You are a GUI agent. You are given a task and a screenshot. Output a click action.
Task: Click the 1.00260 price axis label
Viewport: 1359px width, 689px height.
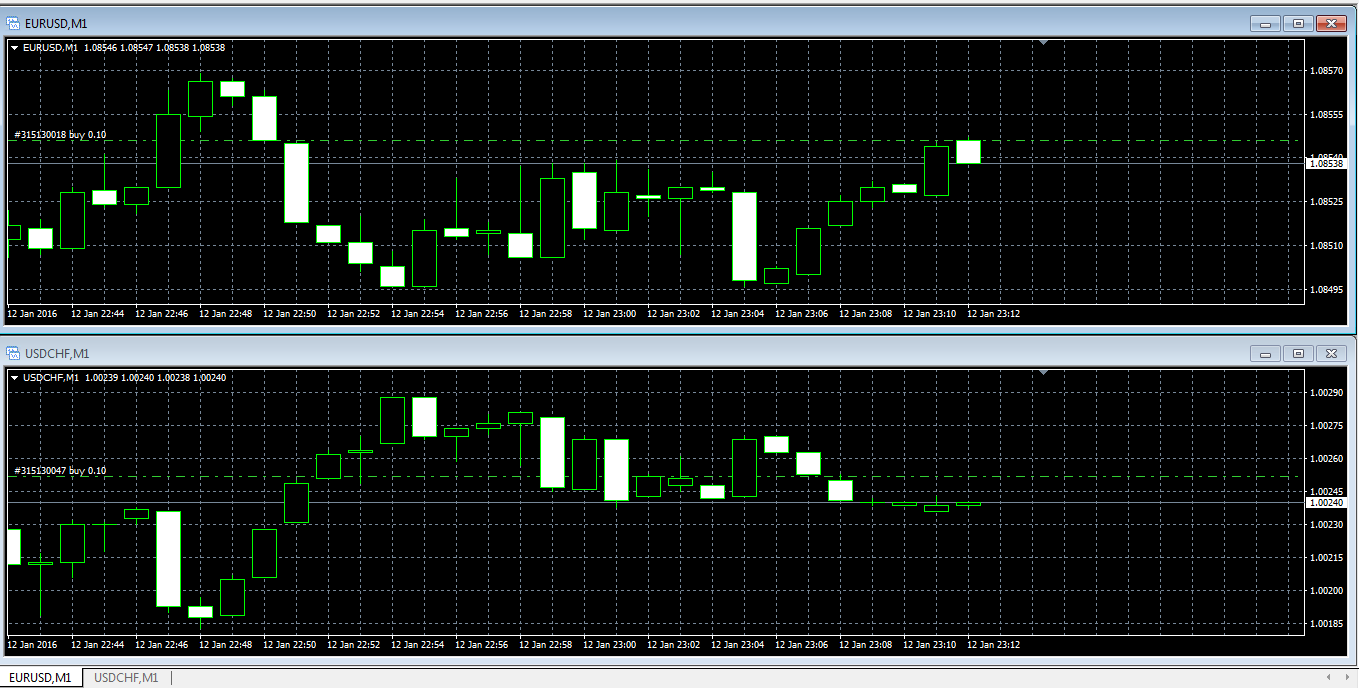pos(1326,459)
